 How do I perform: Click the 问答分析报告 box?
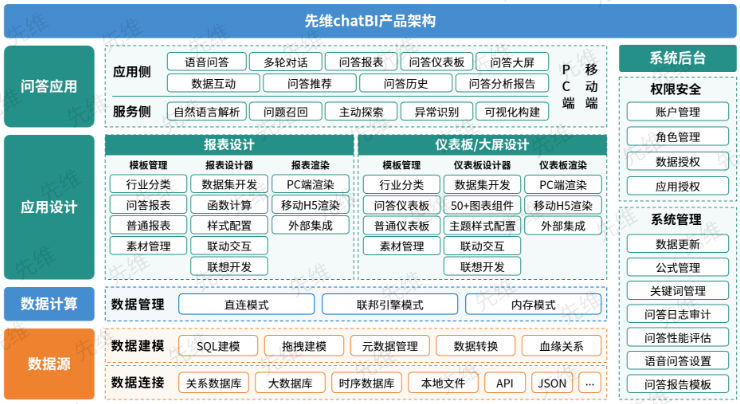502,84
